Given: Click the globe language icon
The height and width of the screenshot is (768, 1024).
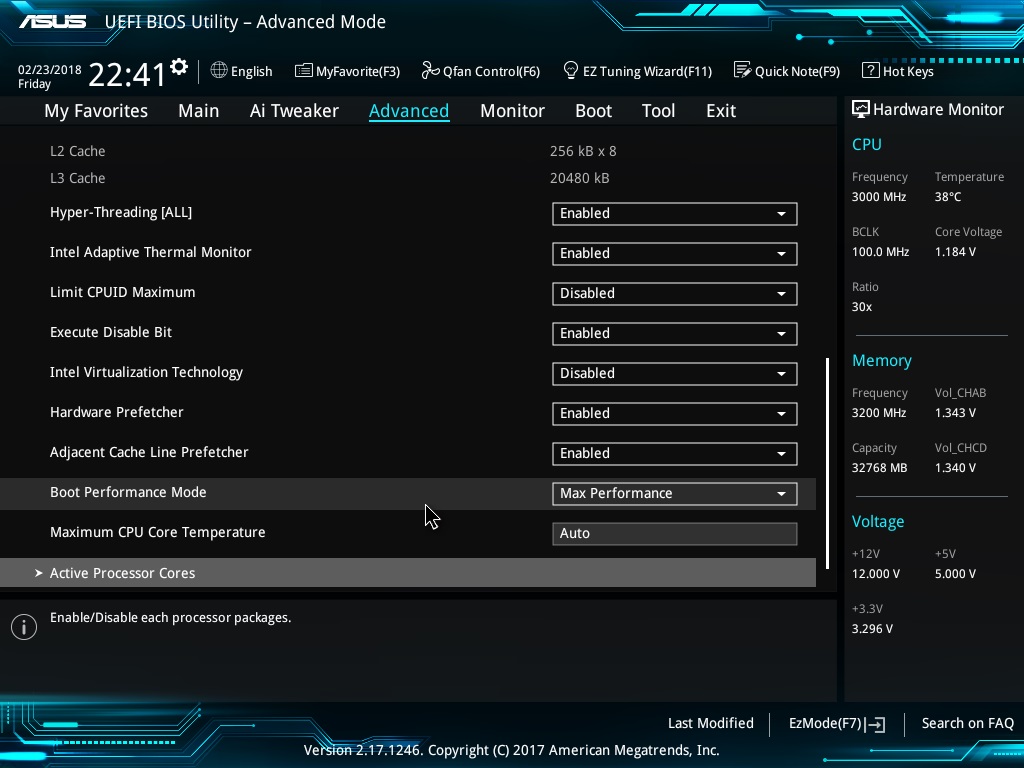Looking at the screenshot, I should click(x=219, y=70).
